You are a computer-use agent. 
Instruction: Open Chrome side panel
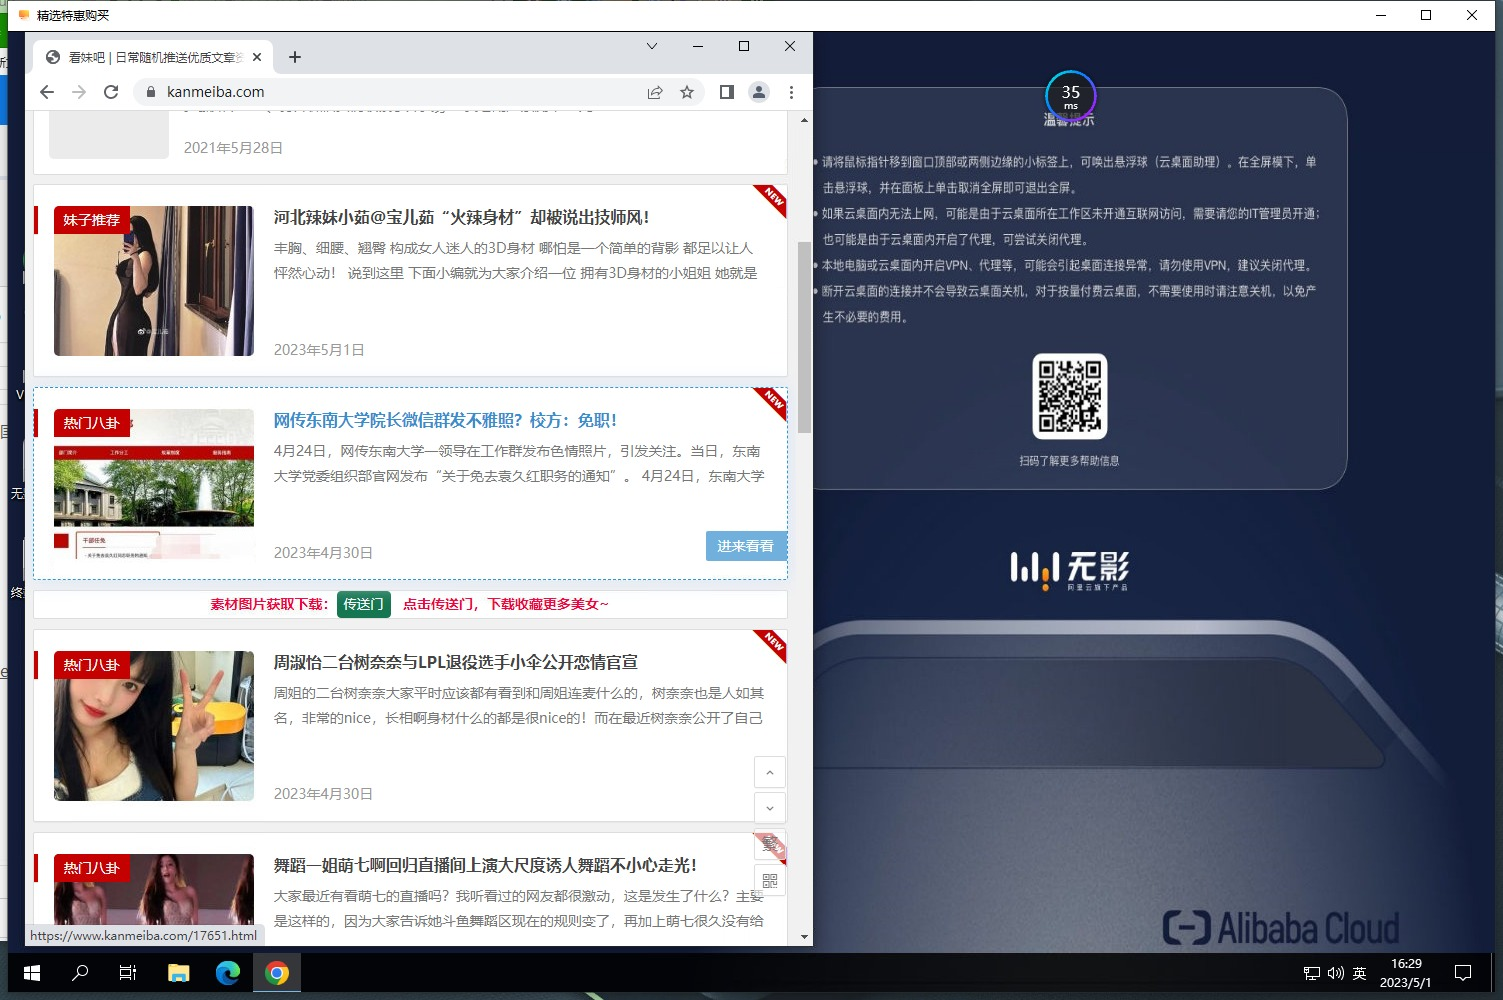click(x=727, y=92)
